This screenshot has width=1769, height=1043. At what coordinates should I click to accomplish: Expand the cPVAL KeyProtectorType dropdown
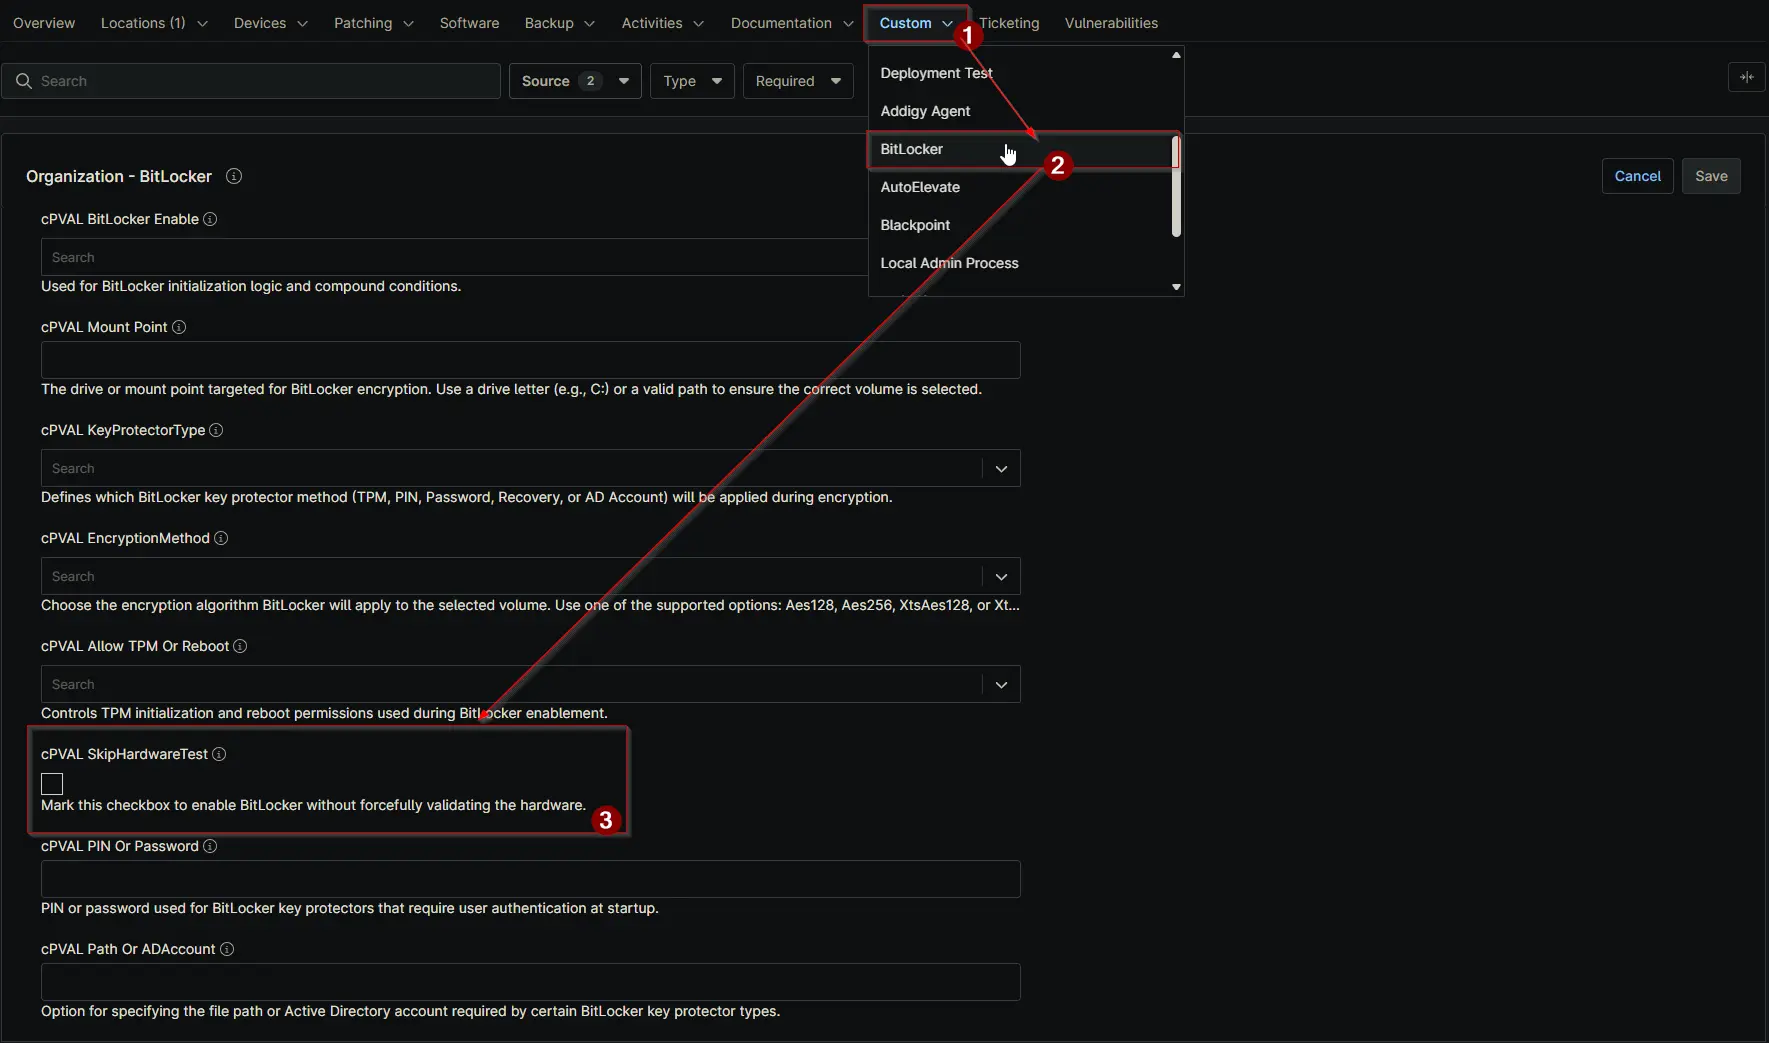[1001, 468]
